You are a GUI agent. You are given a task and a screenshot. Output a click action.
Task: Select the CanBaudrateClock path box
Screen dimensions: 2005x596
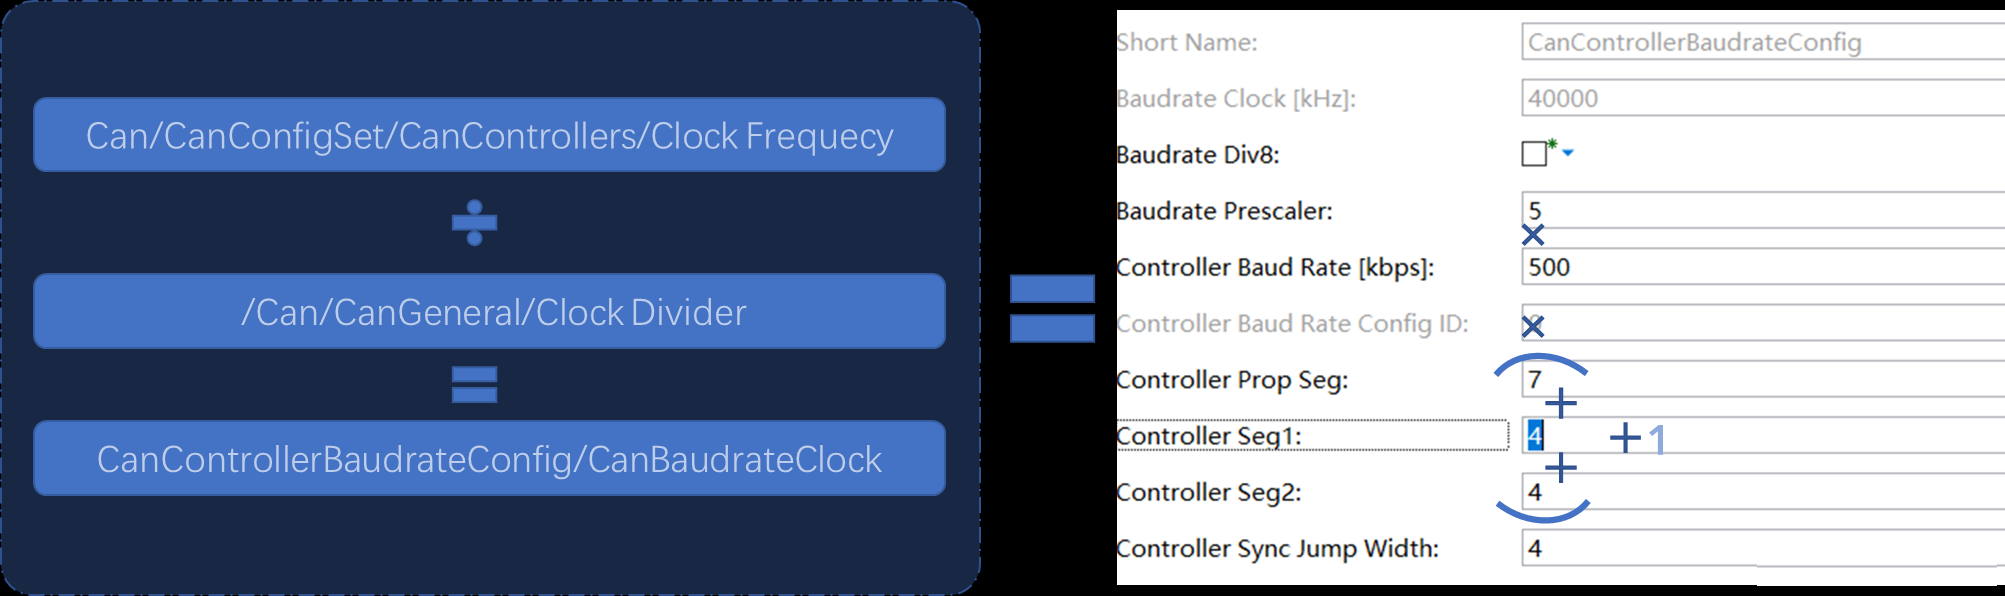(489, 459)
